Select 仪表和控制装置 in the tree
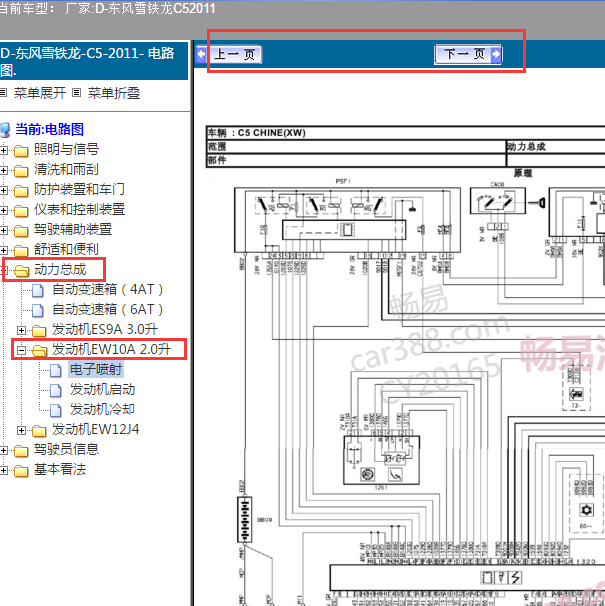The image size is (605, 606). [79, 209]
